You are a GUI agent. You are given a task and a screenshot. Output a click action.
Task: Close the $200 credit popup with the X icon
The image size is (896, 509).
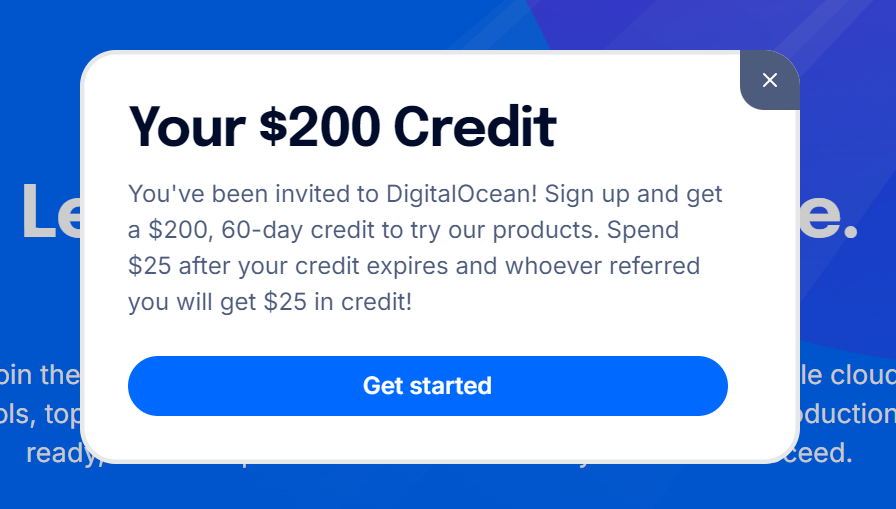pos(769,80)
